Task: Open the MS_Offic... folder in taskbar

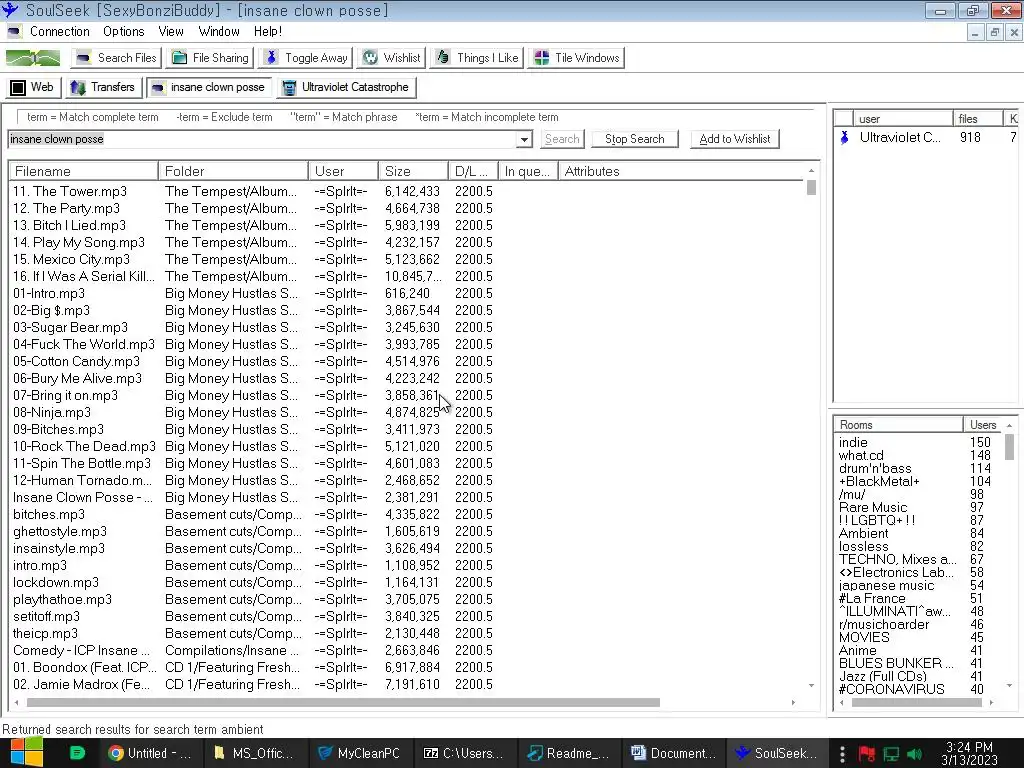Action: 257,753
